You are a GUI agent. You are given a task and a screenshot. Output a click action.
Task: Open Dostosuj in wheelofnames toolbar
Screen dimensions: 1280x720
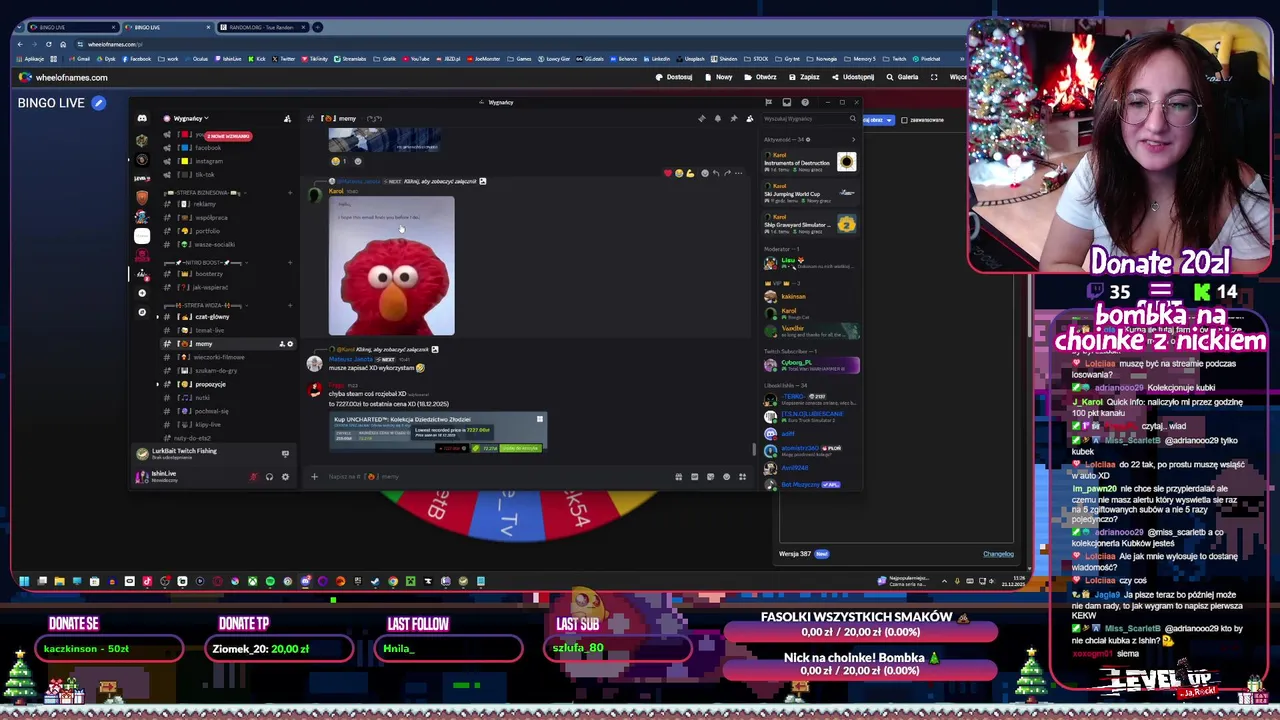[x=674, y=77]
